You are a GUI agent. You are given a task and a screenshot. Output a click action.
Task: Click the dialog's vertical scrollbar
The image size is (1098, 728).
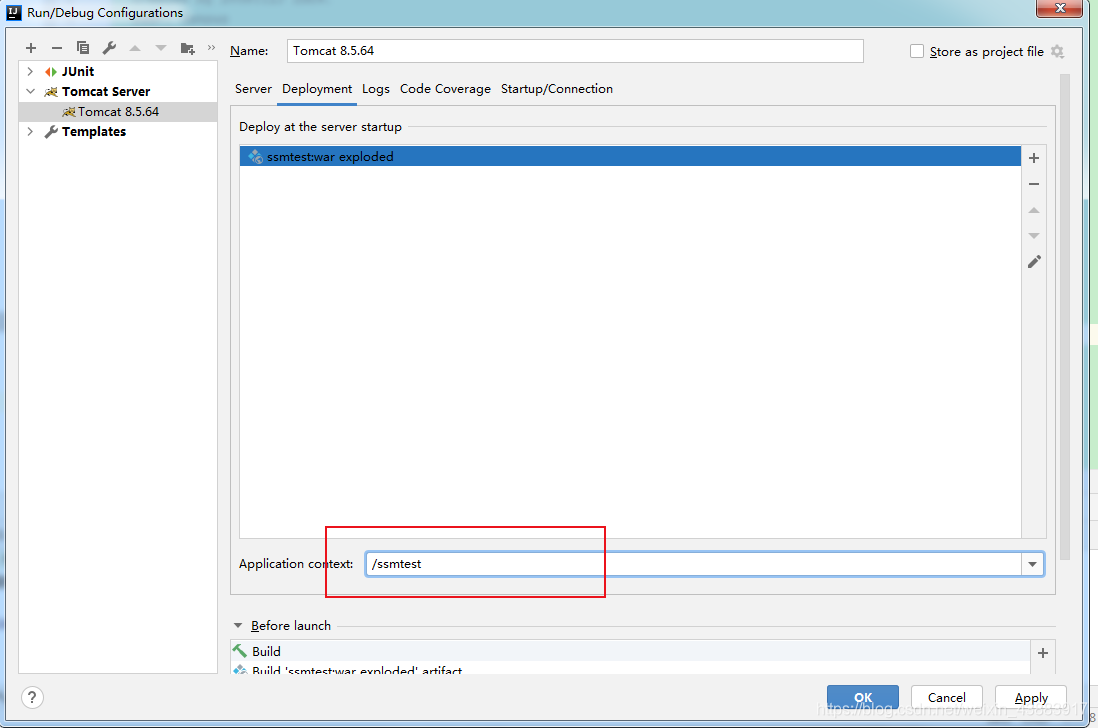click(x=1065, y=316)
